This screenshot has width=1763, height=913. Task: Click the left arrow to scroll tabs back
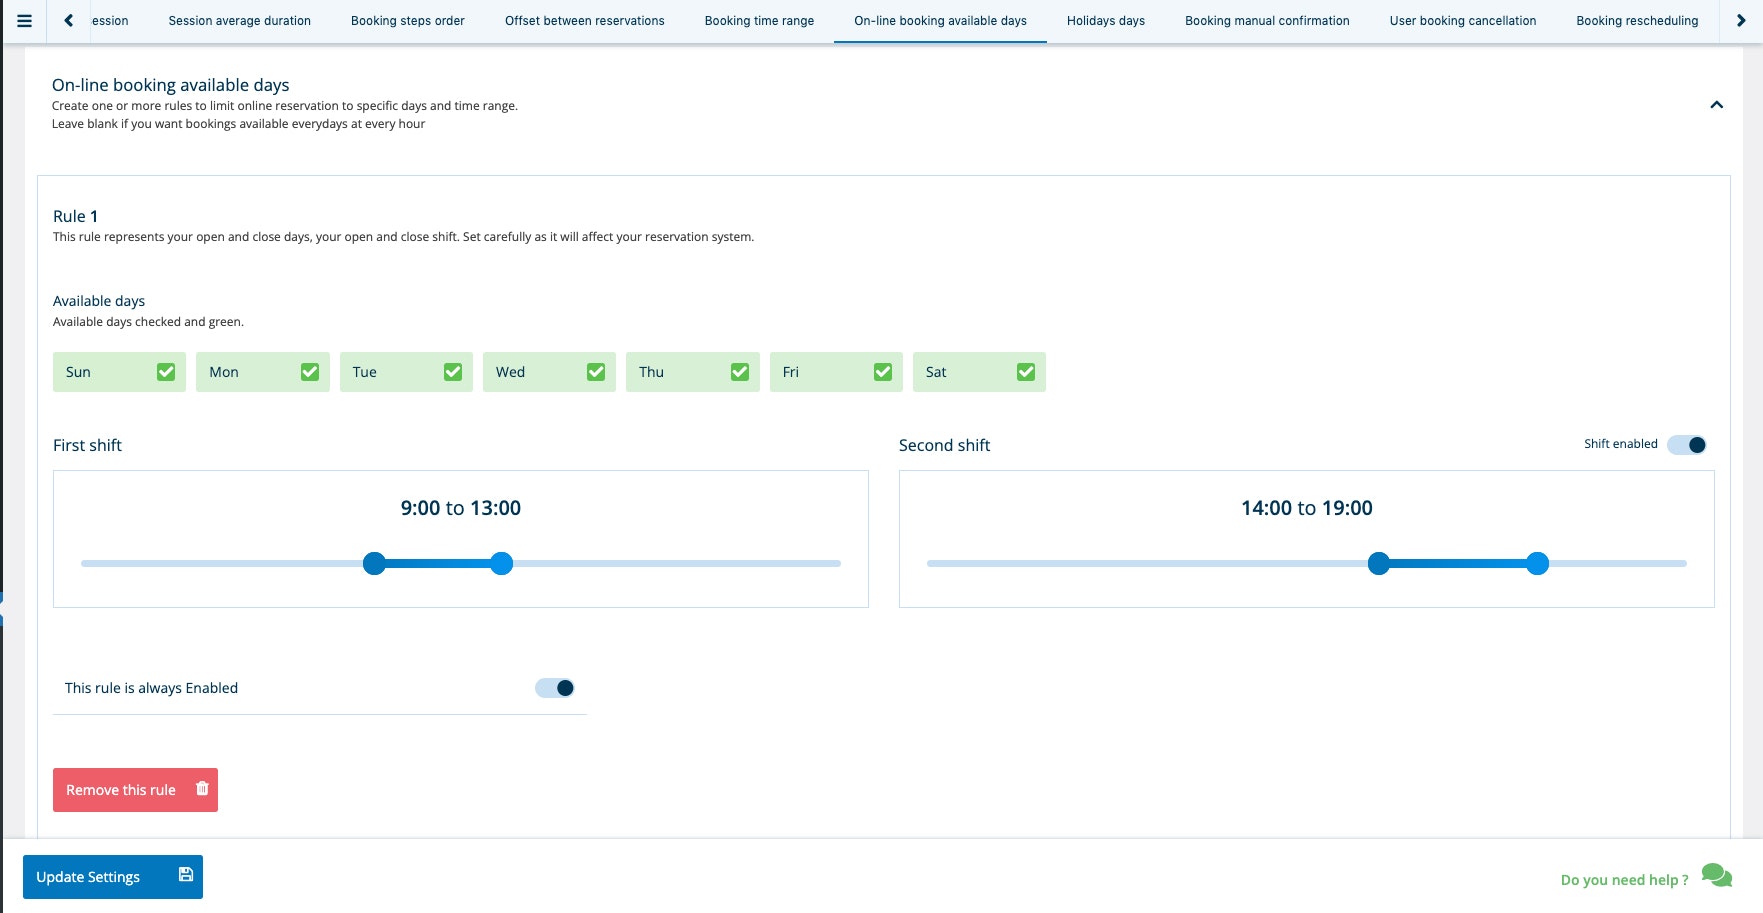click(x=67, y=19)
